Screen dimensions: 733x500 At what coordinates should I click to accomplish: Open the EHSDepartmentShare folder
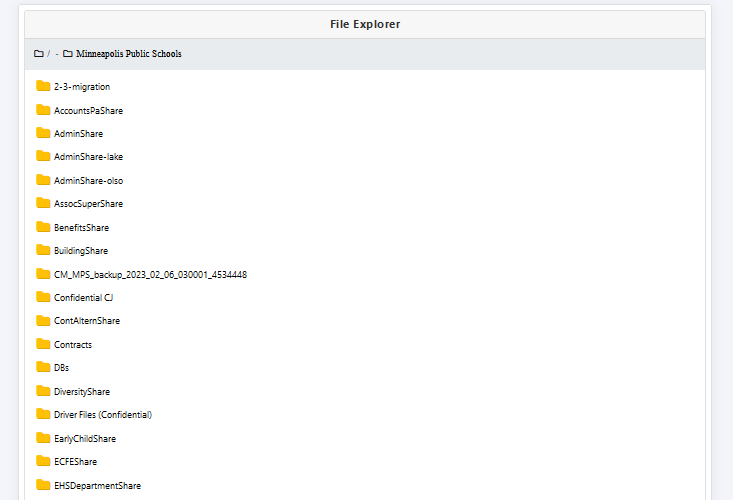click(x=97, y=485)
